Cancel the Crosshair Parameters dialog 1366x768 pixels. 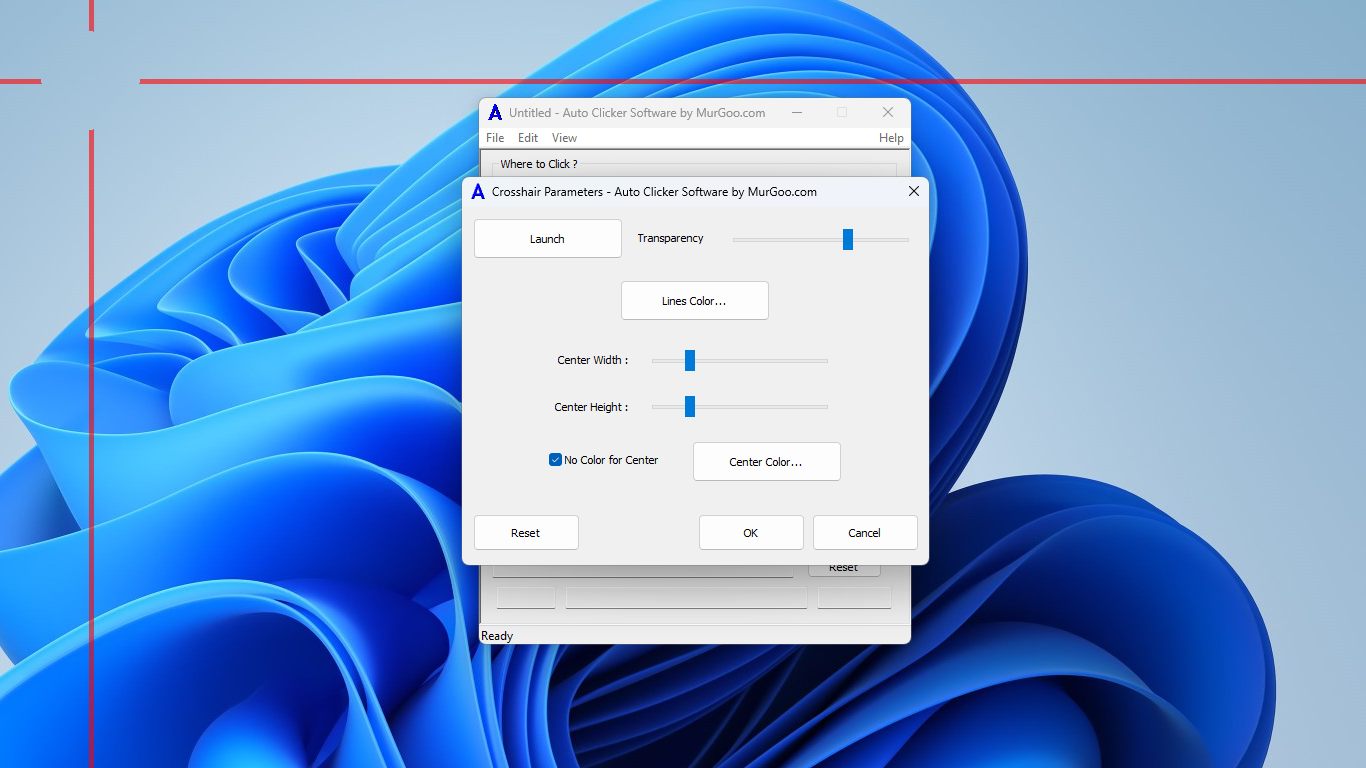click(x=864, y=532)
